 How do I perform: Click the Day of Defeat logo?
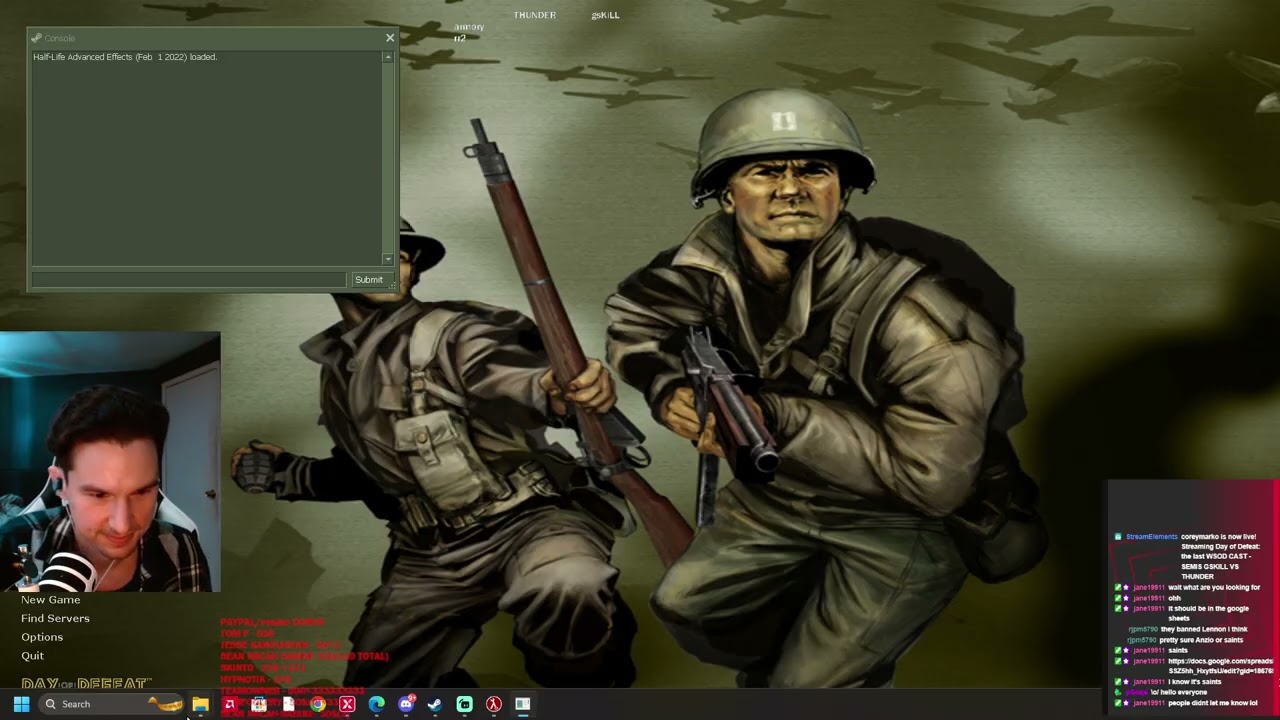click(86, 684)
